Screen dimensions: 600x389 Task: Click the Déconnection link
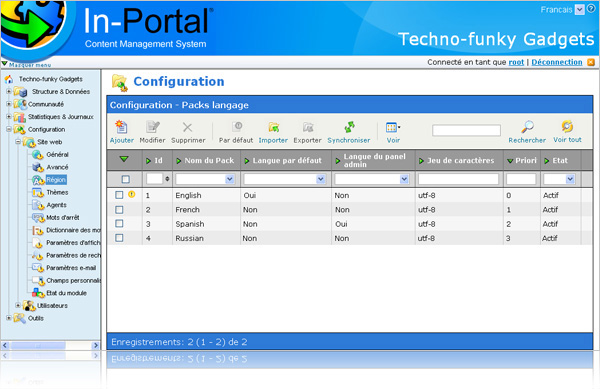point(557,62)
